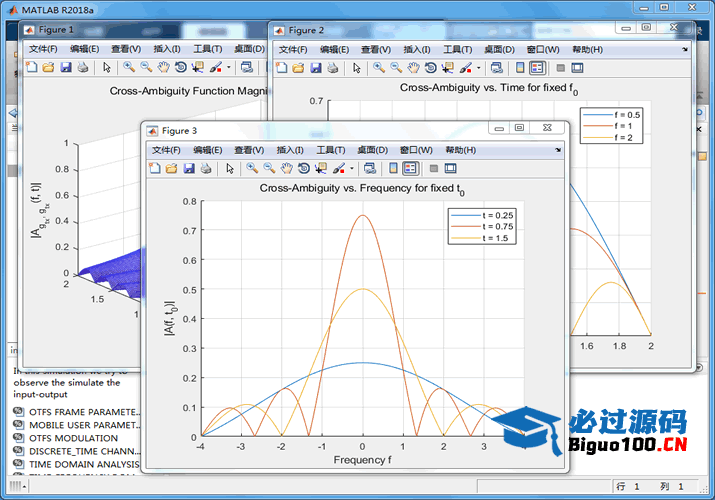Click Zoom Out tool in Figure 2

tap(397, 68)
